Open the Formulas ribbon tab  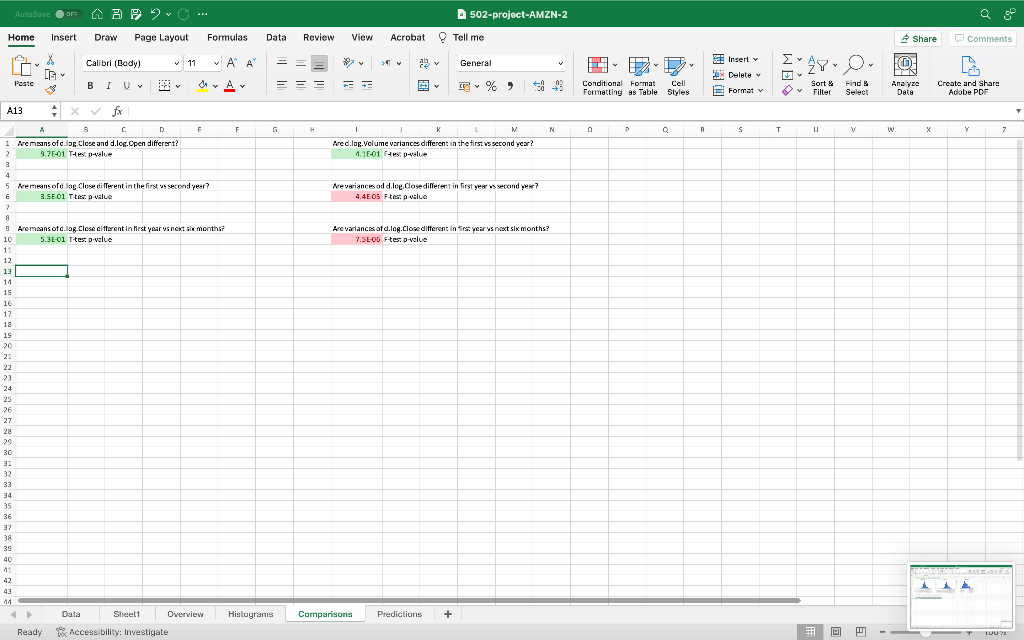pos(227,38)
